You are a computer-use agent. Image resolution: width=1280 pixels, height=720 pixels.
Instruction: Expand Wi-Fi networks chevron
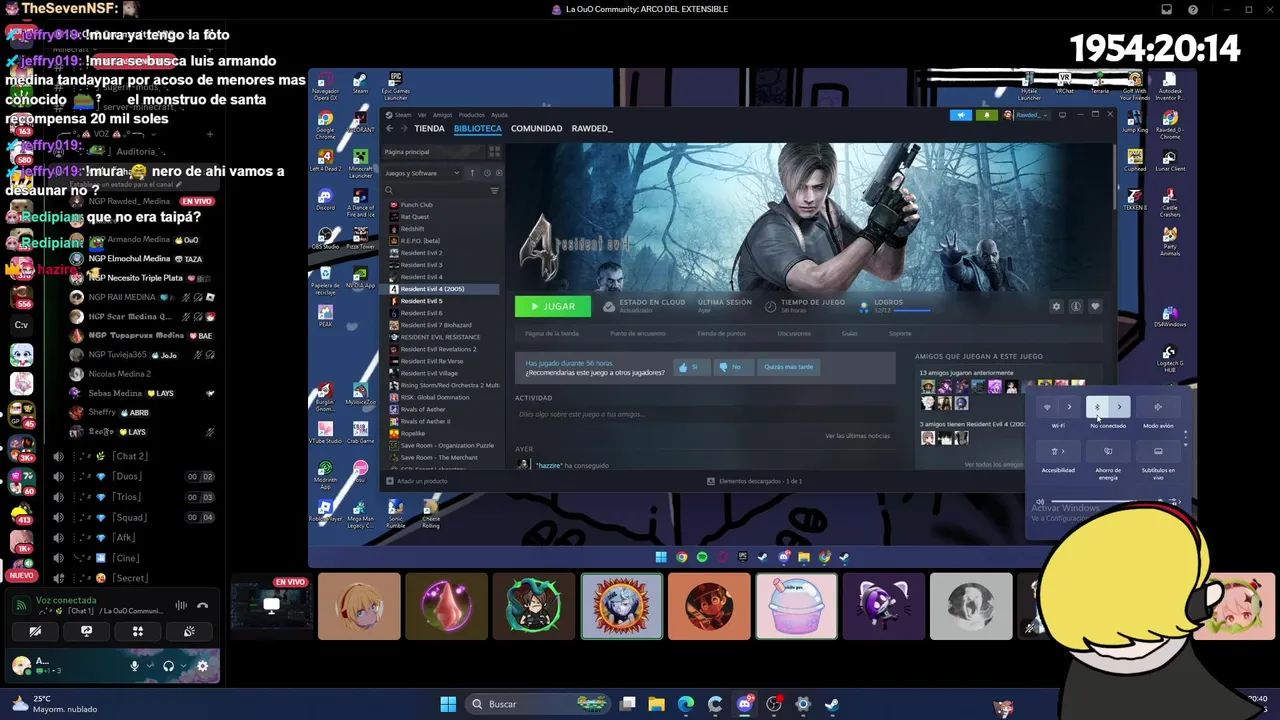point(1069,407)
